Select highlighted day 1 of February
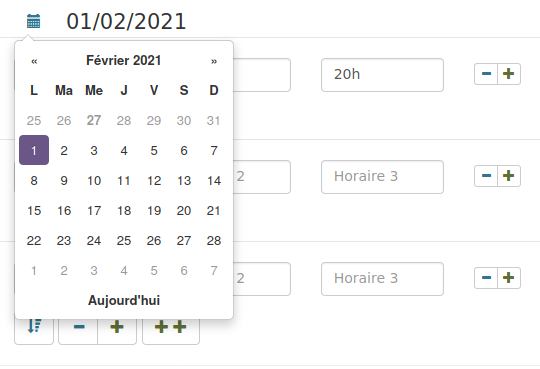Screen dimensions: 540x369 [34, 150]
